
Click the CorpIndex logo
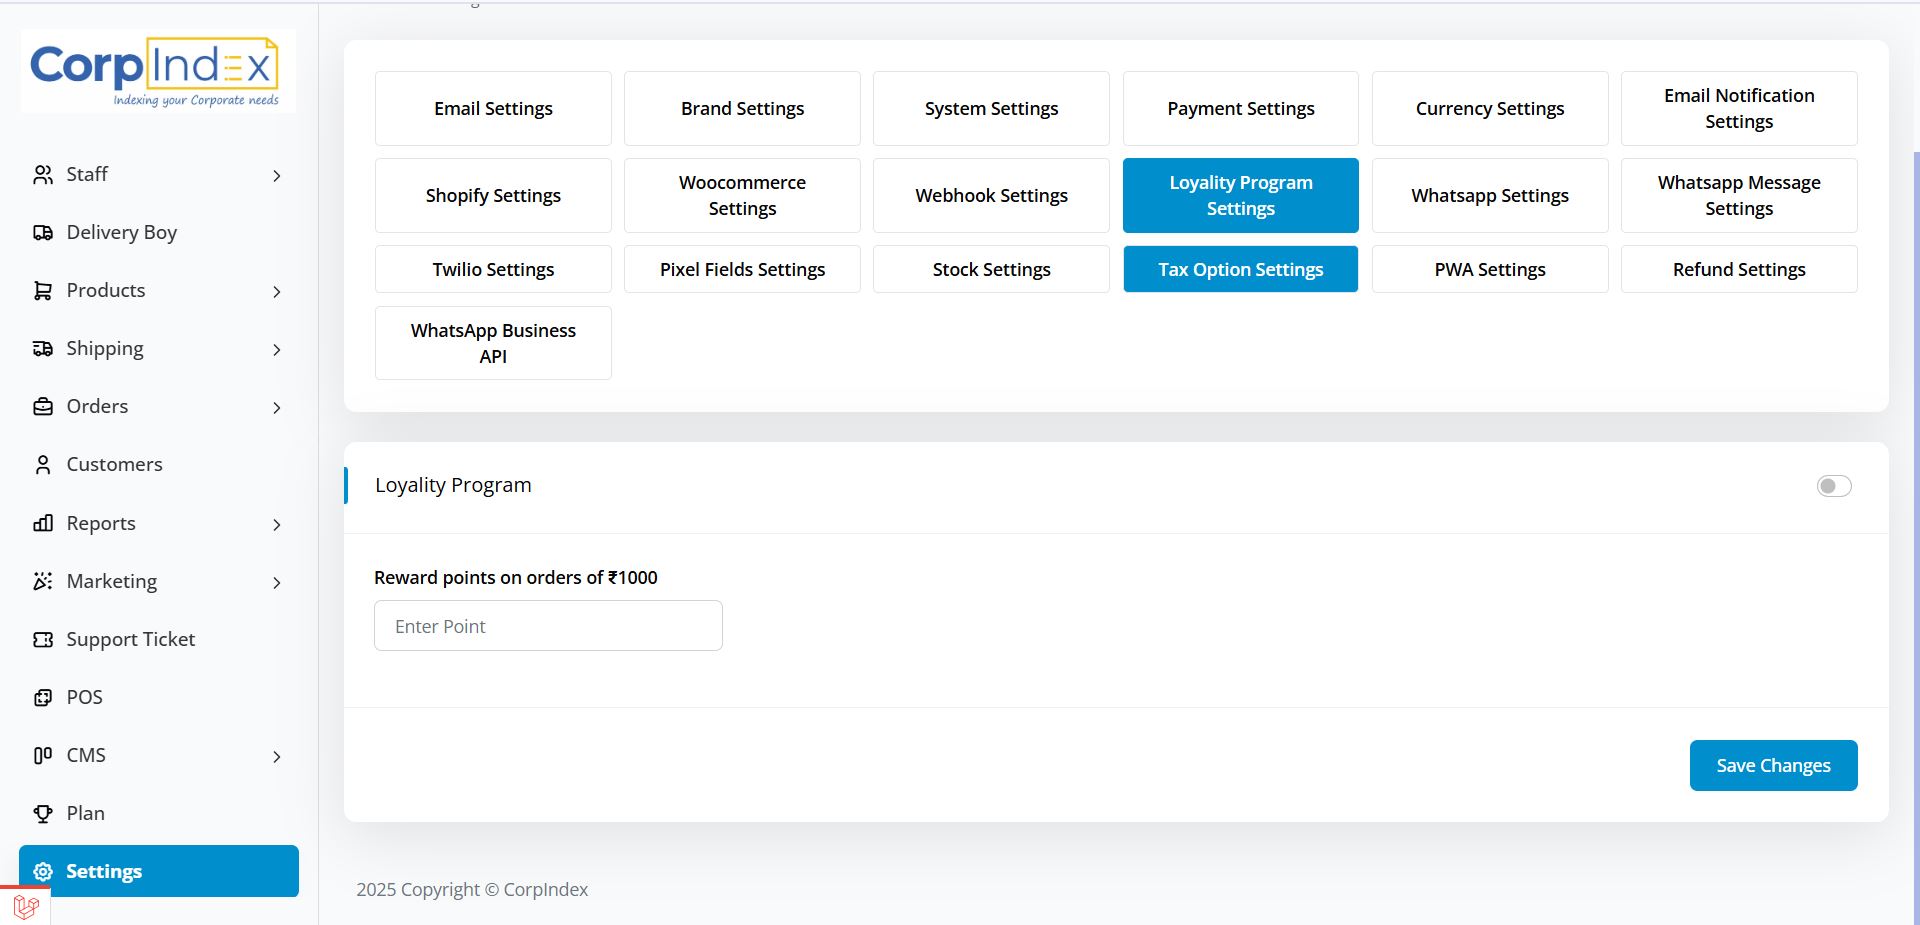point(155,71)
